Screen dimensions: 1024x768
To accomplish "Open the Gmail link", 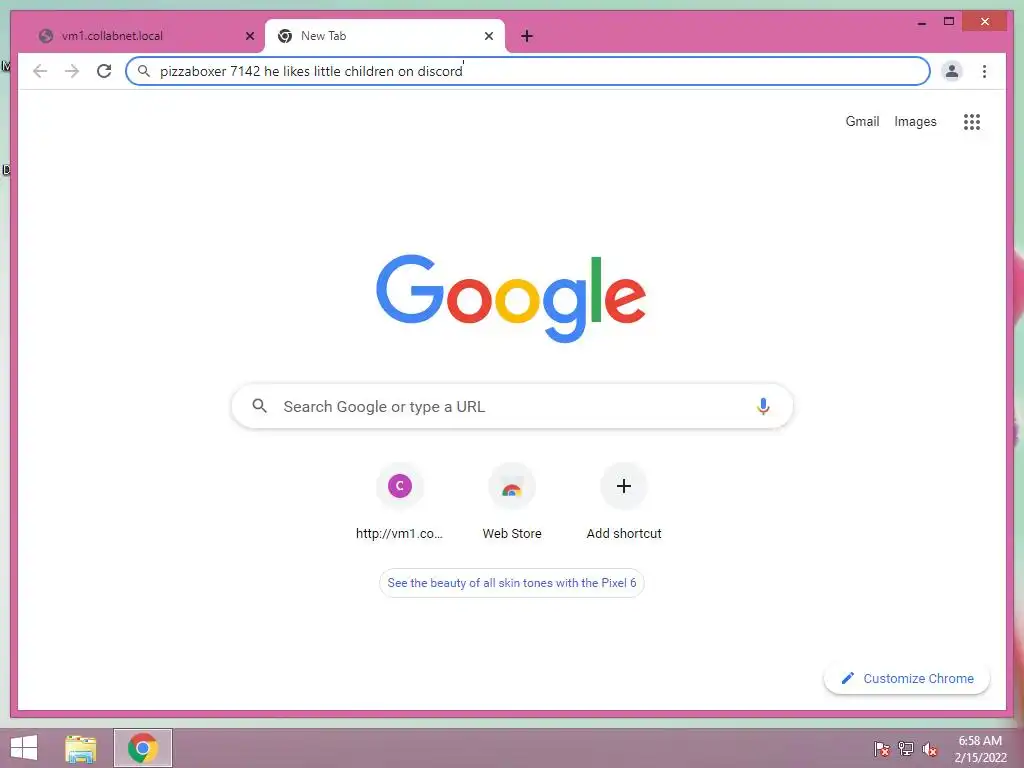I will [862, 121].
